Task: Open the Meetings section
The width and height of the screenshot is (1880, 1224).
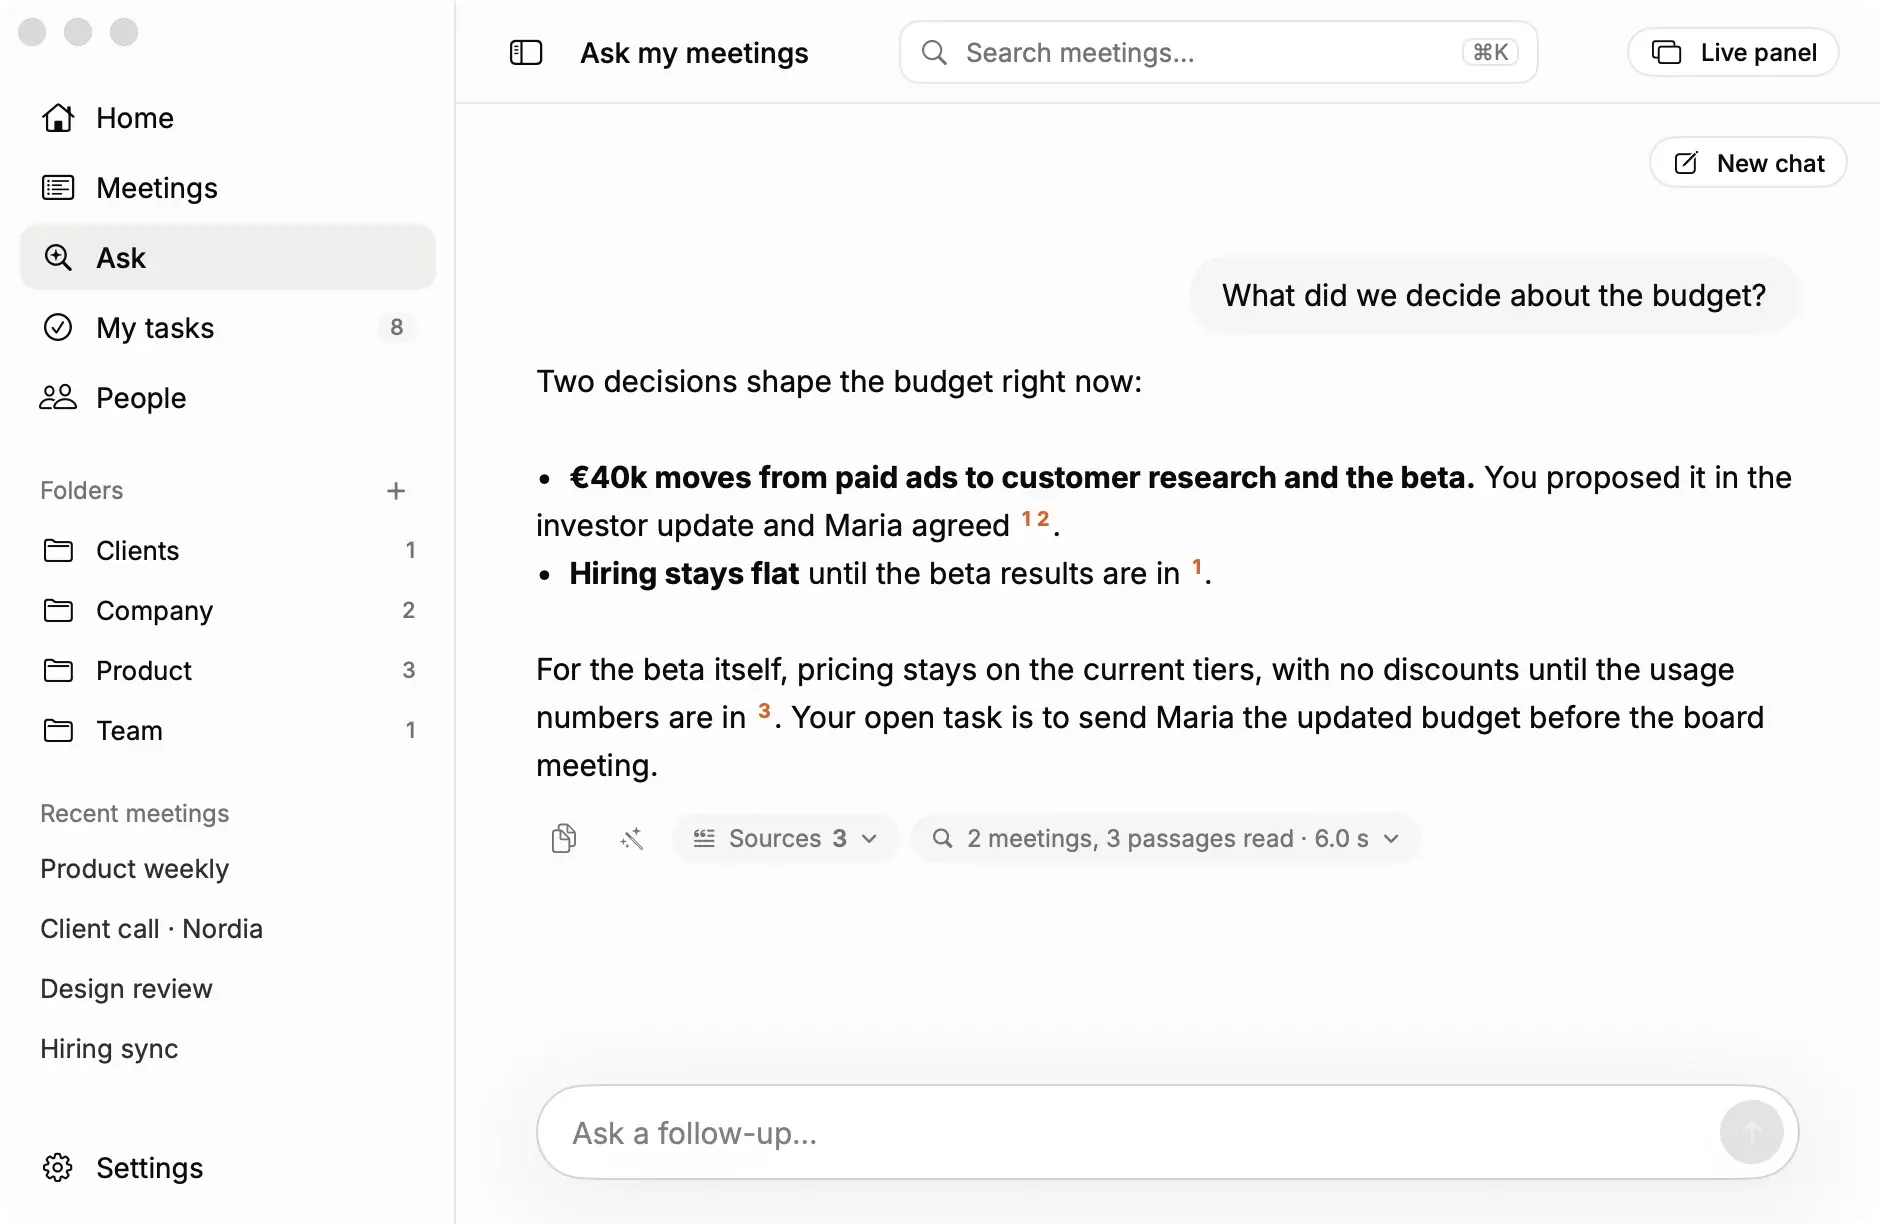Action: click(x=228, y=188)
